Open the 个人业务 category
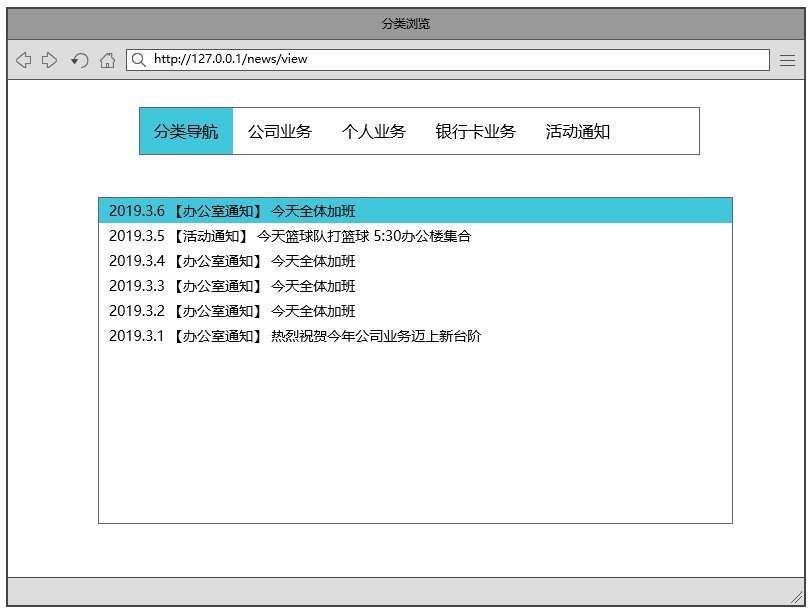The height and width of the screenshot is (612, 811). click(373, 131)
